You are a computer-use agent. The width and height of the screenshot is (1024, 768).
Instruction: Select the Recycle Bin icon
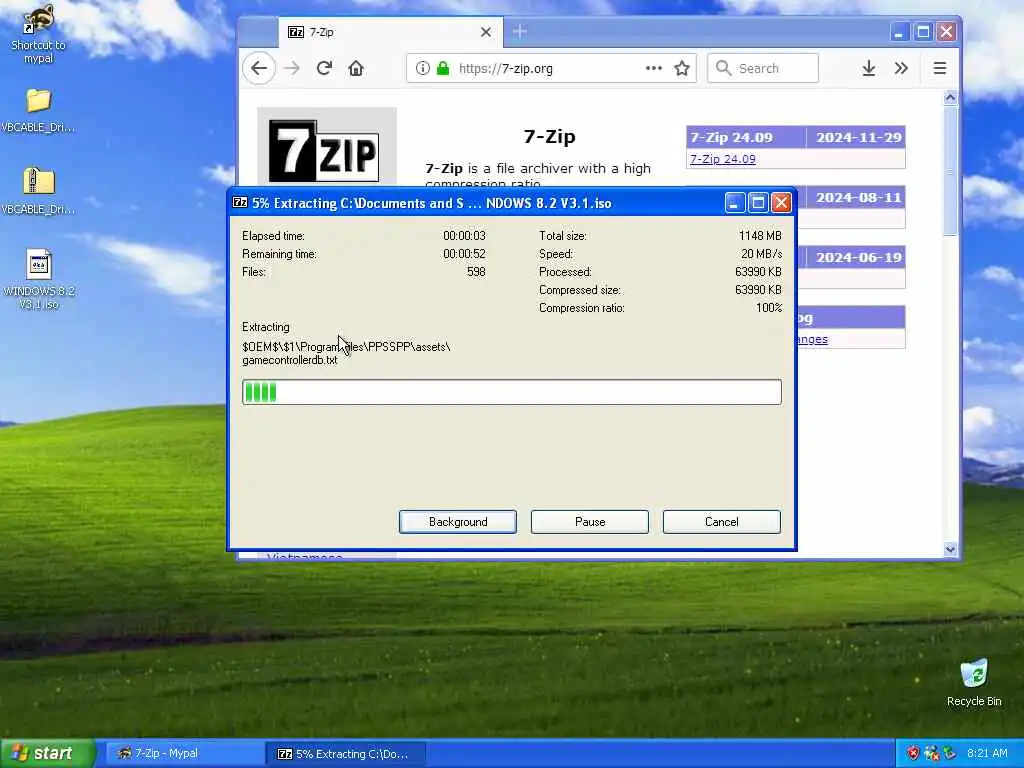tap(974, 683)
